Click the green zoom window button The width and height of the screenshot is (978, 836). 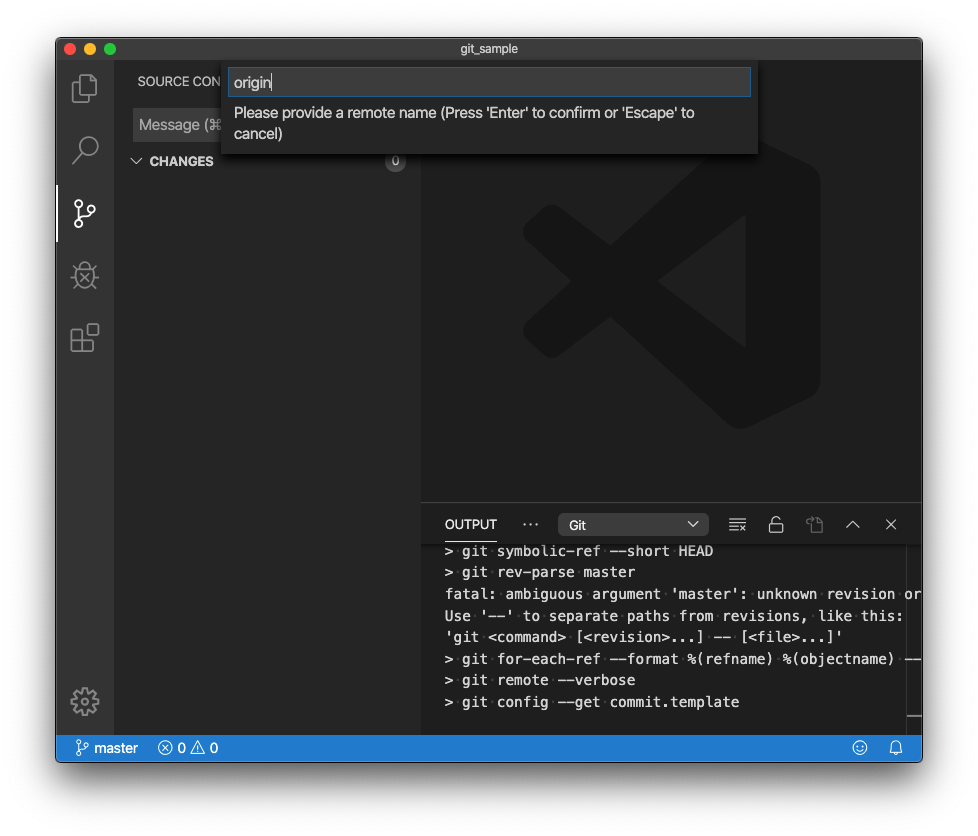[110, 49]
